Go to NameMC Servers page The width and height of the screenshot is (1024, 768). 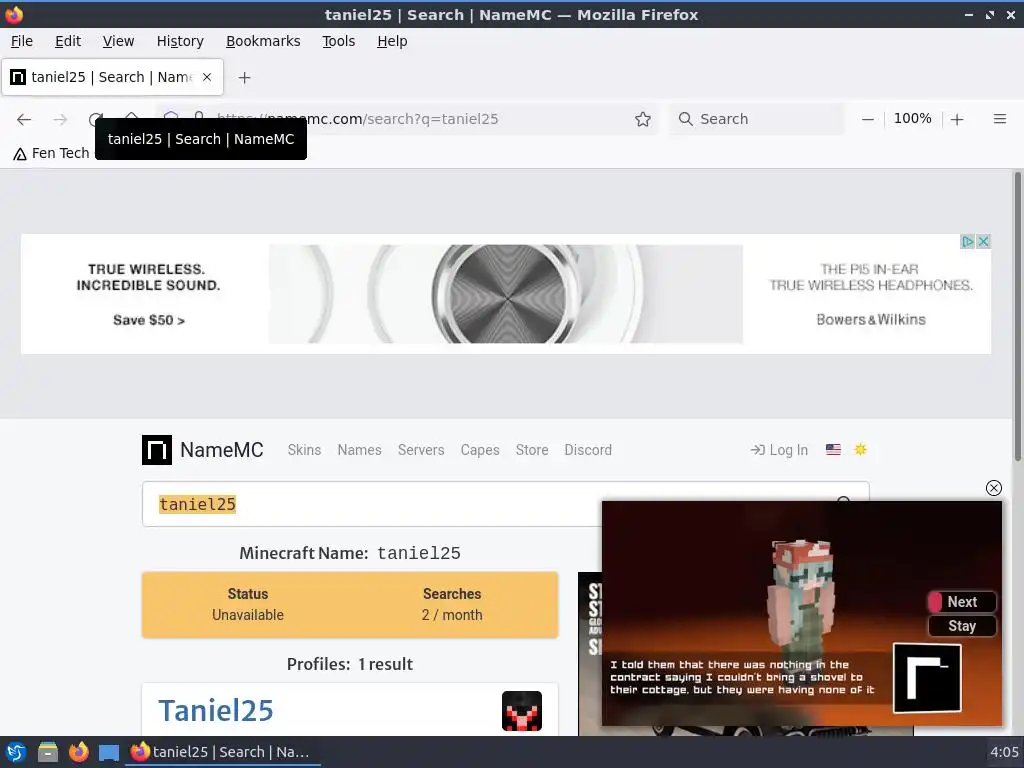[421, 450]
